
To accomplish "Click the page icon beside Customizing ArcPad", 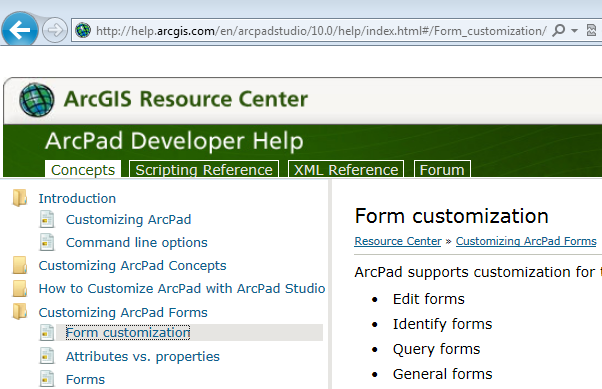I will pos(47,220).
